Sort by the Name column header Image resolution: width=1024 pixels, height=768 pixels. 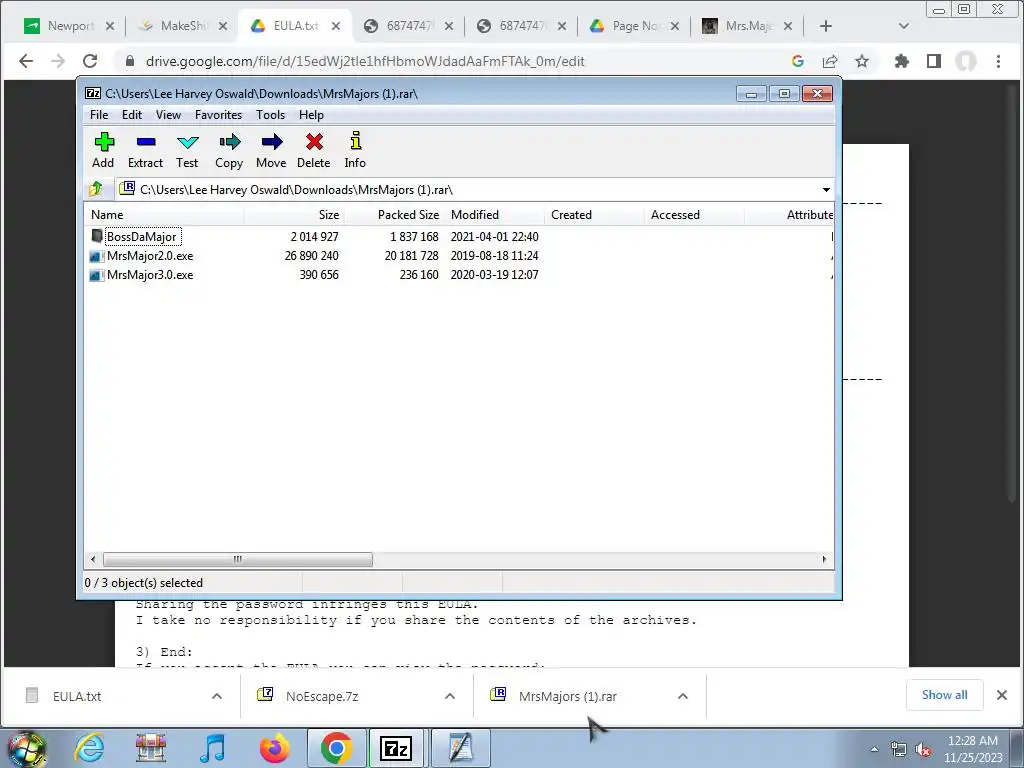(165, 215)
